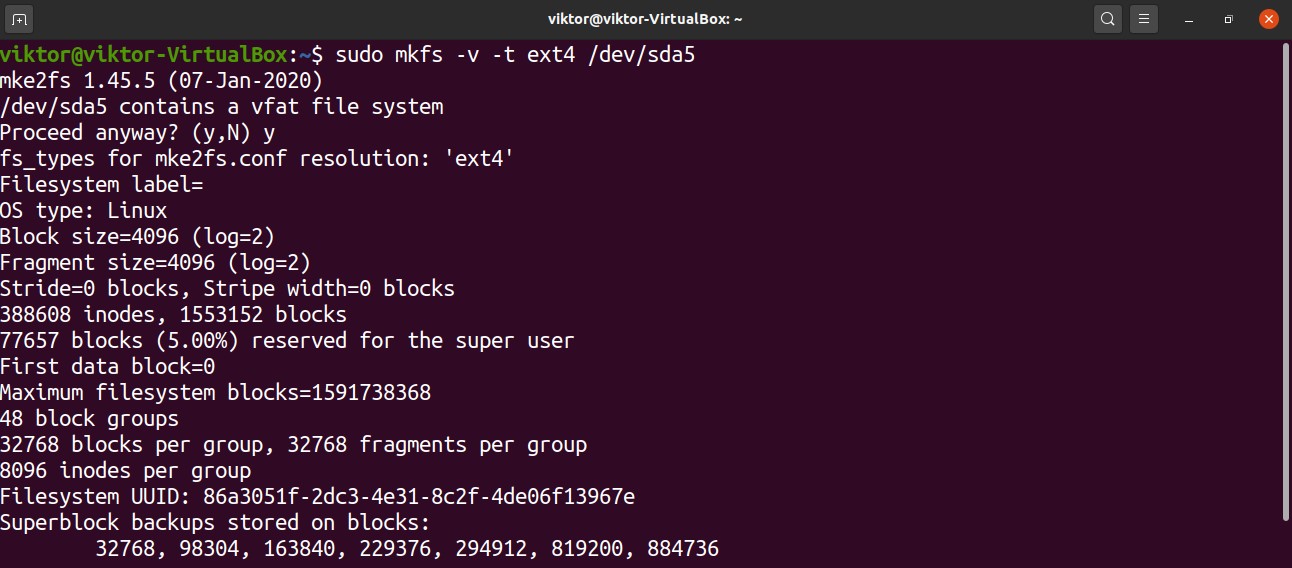
Task: Click the '48 block groups' line
Action: [x=89, y=418]
